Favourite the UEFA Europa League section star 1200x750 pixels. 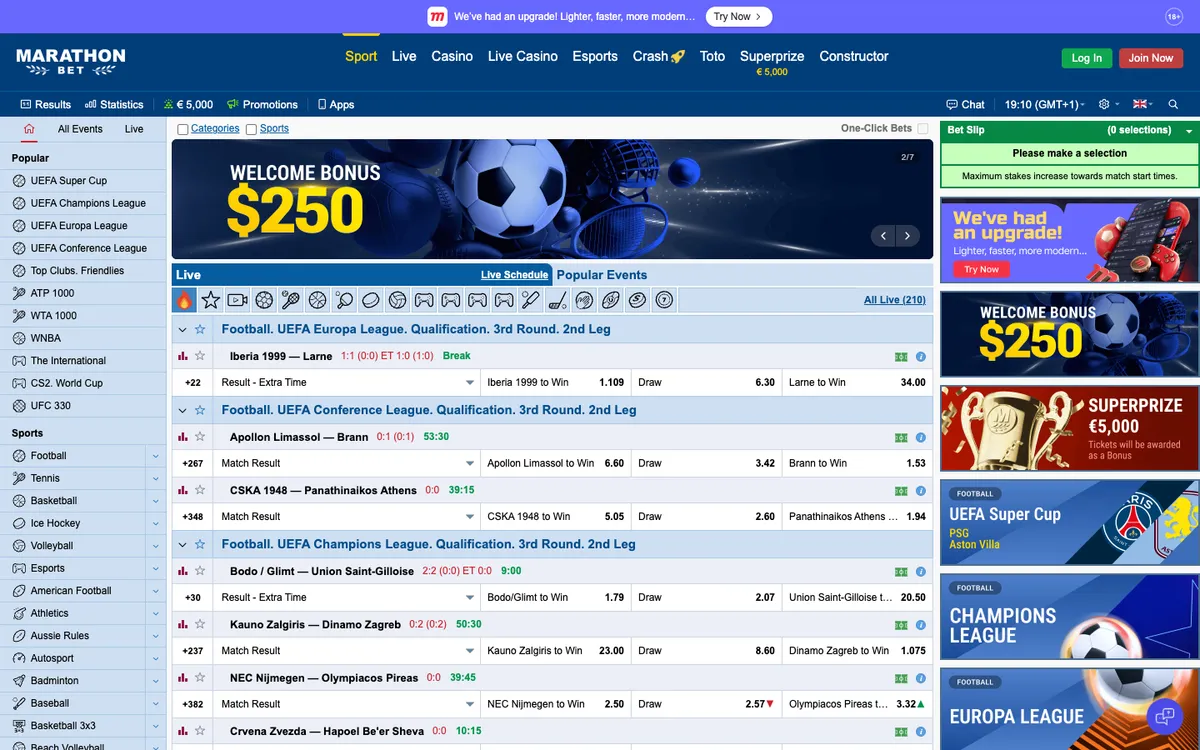pos(200,329)
